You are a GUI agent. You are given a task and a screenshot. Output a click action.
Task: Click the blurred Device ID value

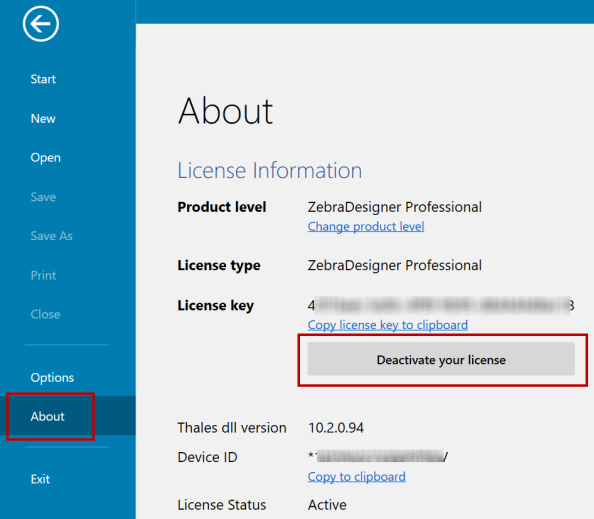(x=378, y=457)
